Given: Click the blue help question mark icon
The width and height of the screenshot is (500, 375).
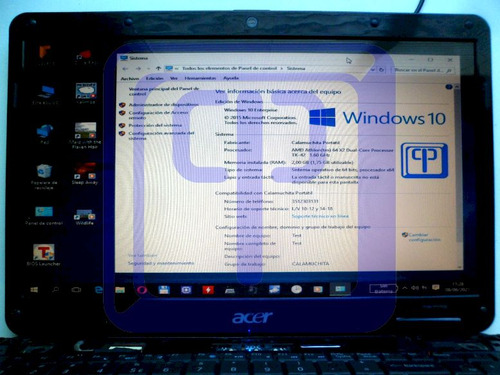Looking at the screenshot, I should 449,87.
